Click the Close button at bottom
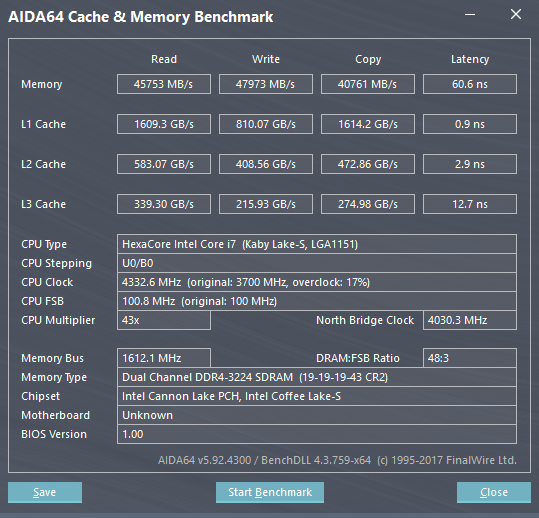 [x=494, y=492]
